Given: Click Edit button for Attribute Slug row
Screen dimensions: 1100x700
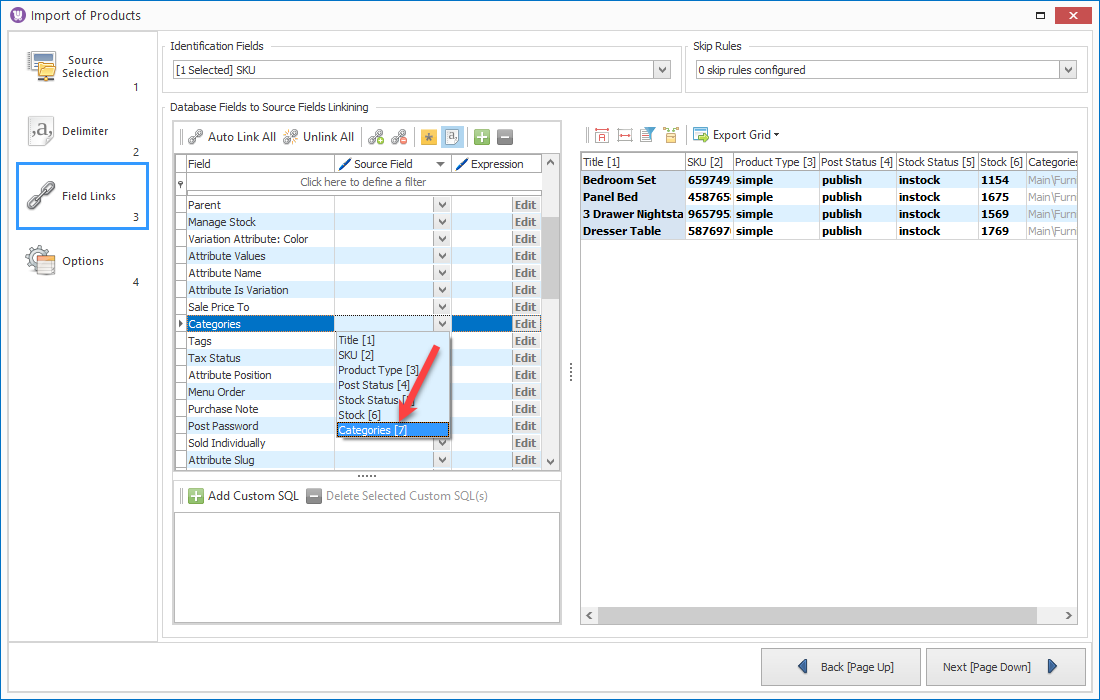Looking at the screenshot, I should 525,460.
